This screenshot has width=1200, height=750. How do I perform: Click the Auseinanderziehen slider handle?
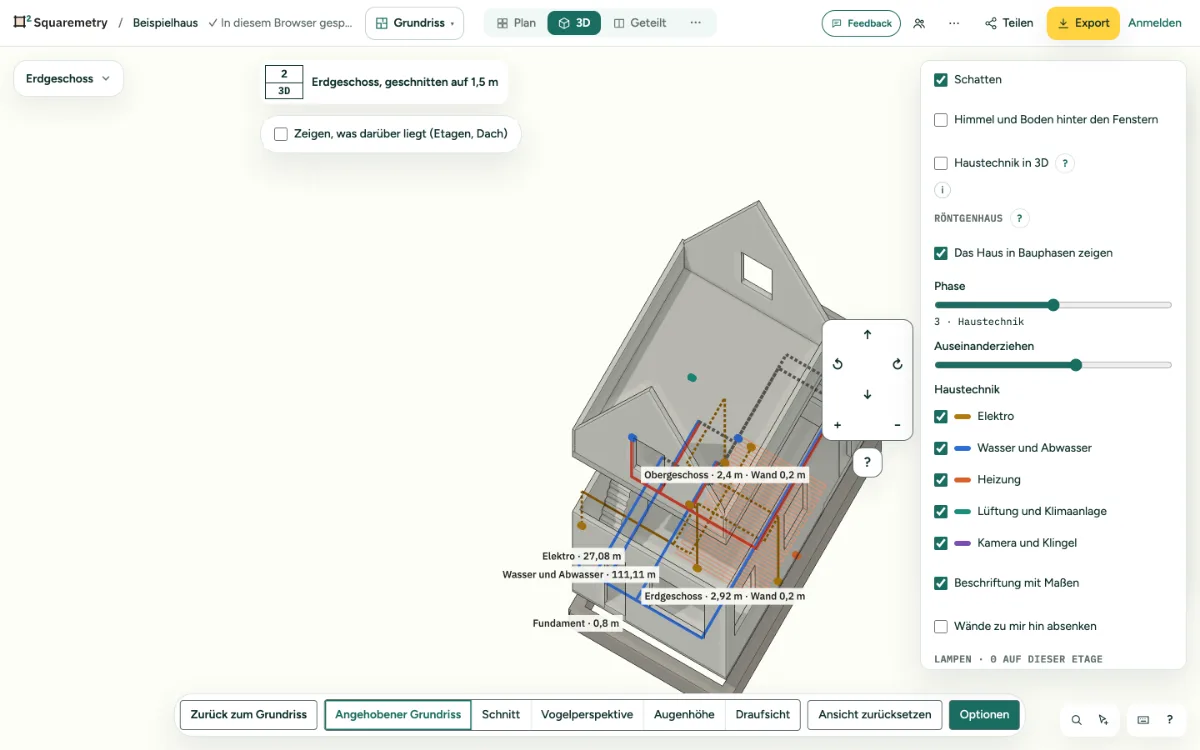pos(1076,365)
